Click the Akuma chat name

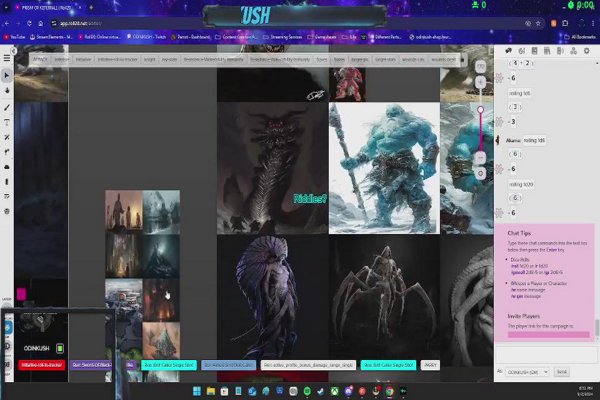[513, 140]
